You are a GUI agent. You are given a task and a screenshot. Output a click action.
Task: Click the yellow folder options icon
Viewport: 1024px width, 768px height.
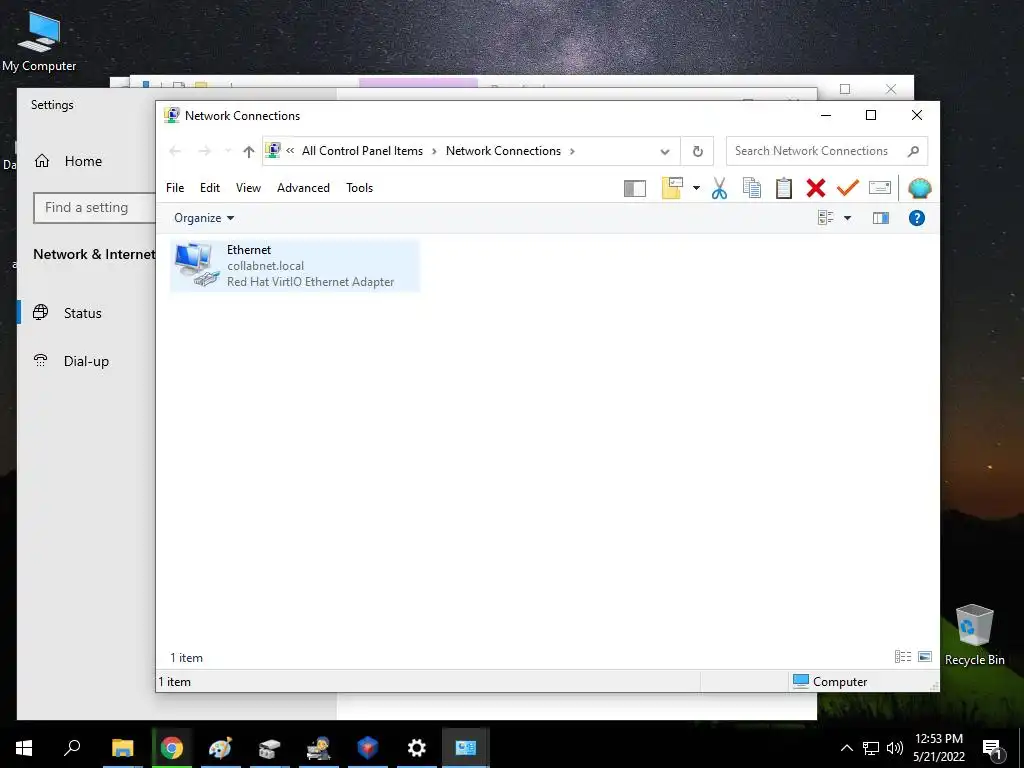672,188
